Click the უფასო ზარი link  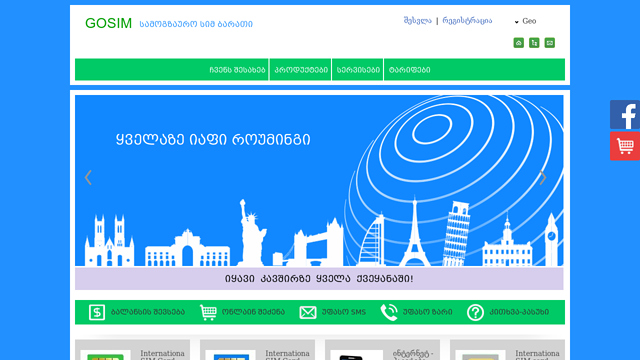click(x=427, y=312)
